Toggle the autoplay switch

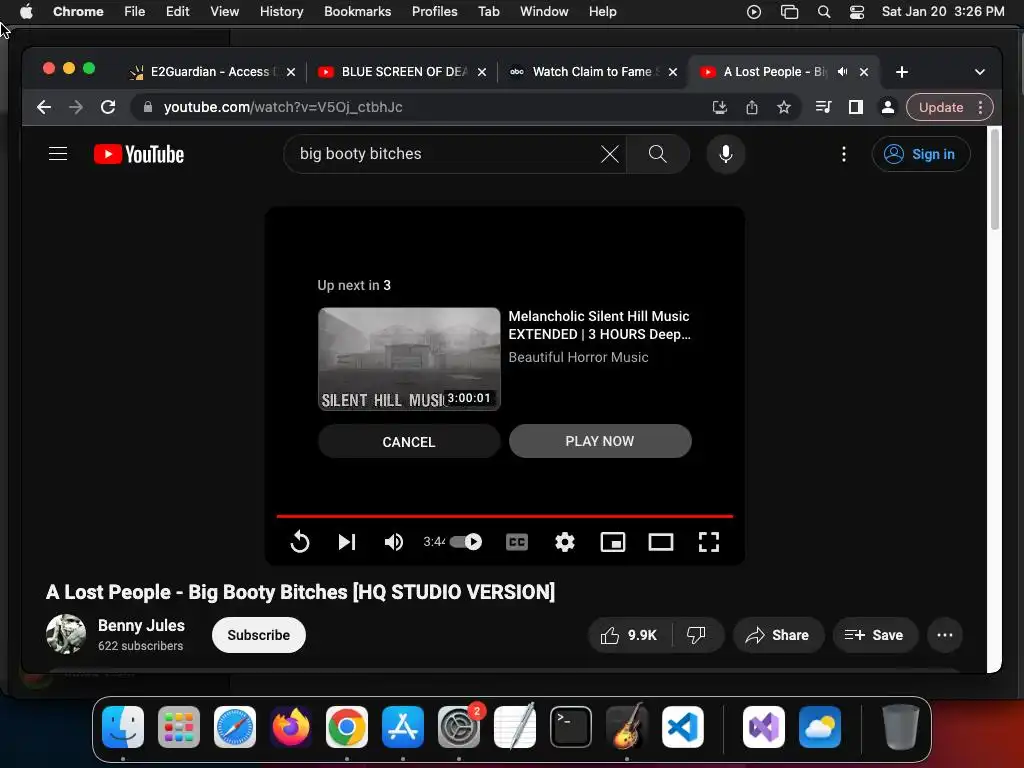(x=466, y=542)
